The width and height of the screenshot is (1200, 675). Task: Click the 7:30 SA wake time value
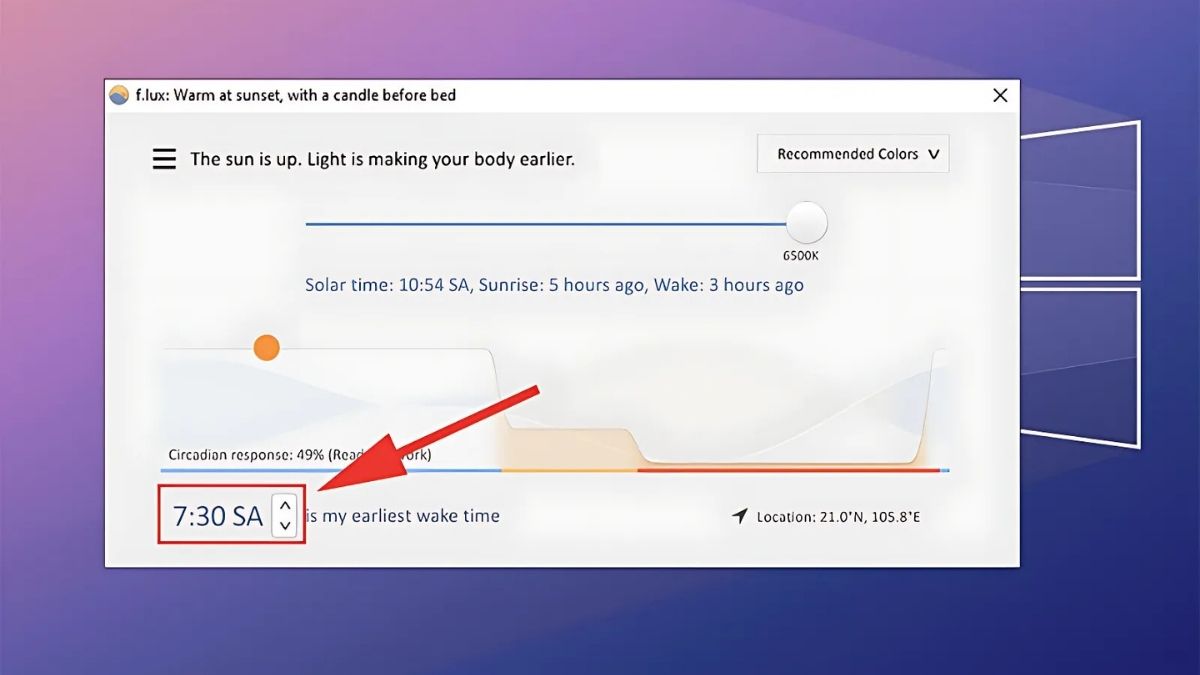click(x=218, y=516)
